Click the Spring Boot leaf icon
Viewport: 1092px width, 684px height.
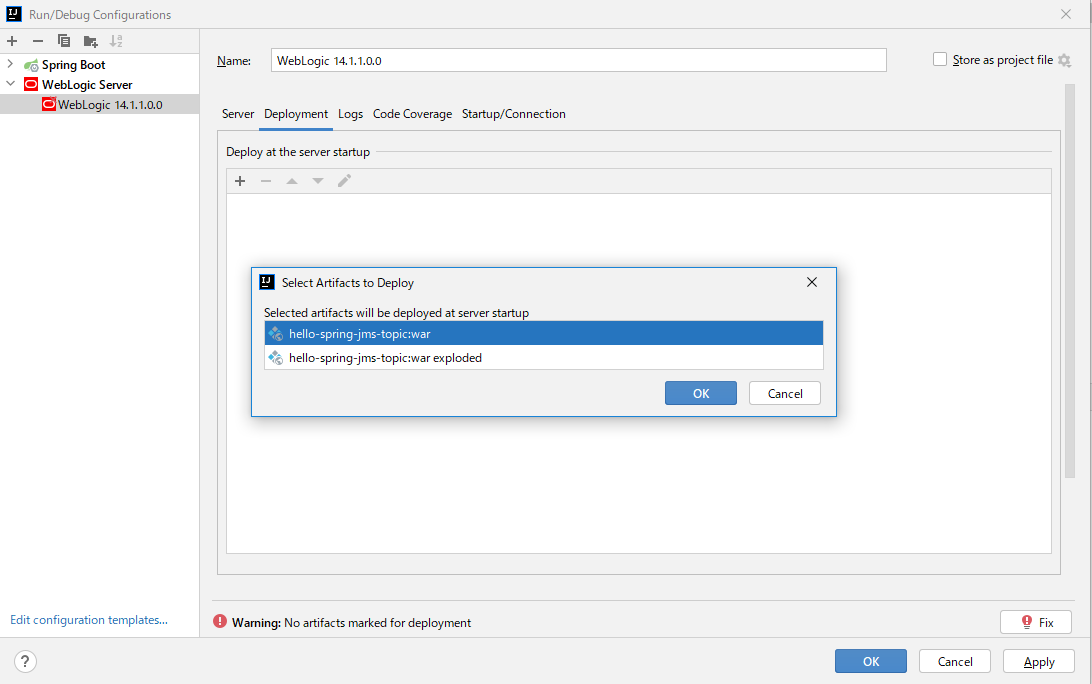click(31, 65)
